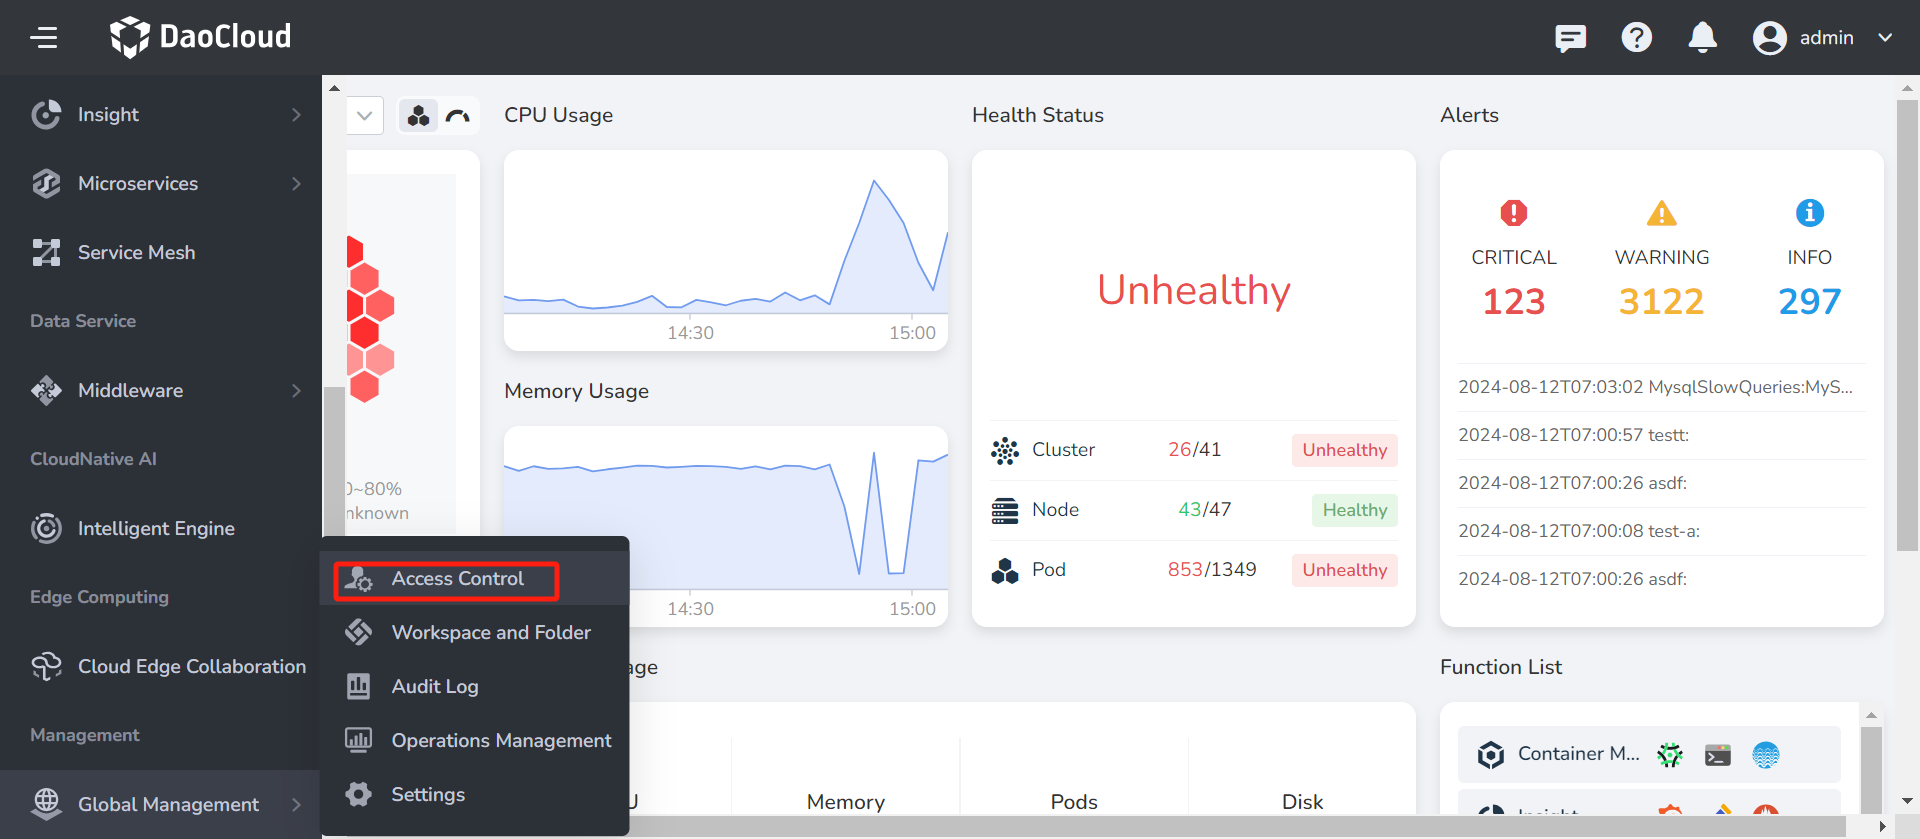Screen dimensions: 1920x839
Task: Open the notifications bell
Action: coord(1702,38)
